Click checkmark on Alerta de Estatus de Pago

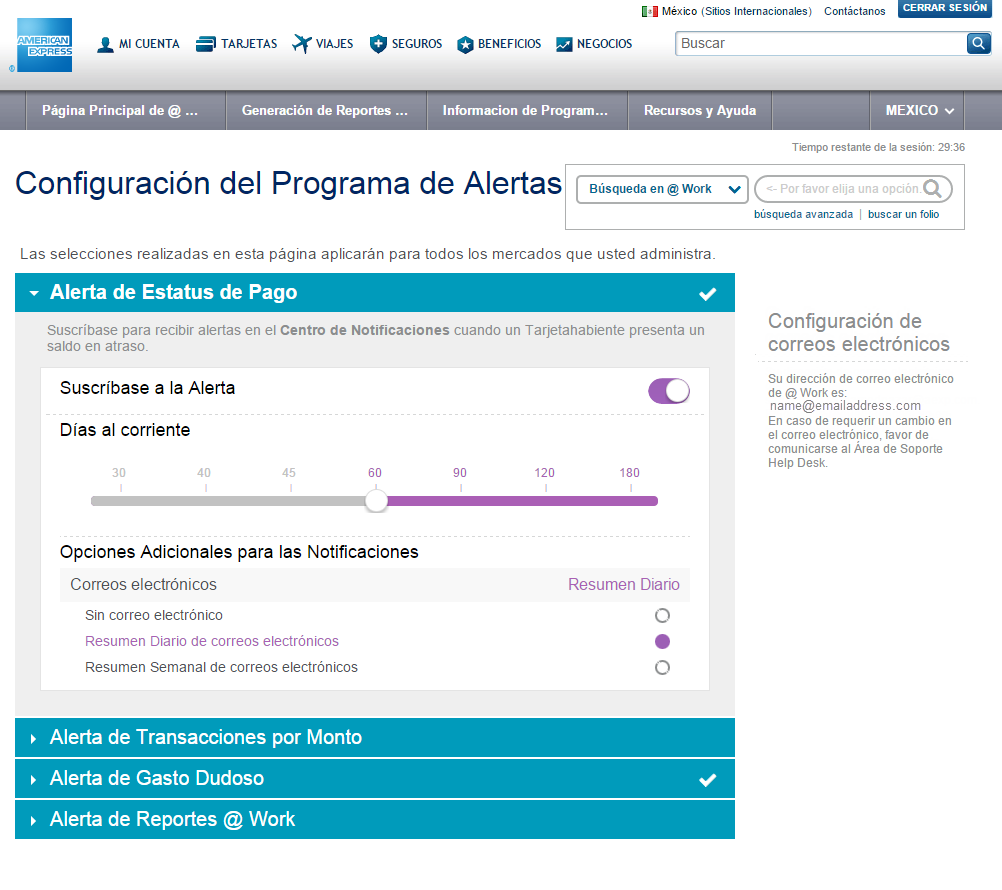(707, 294)
